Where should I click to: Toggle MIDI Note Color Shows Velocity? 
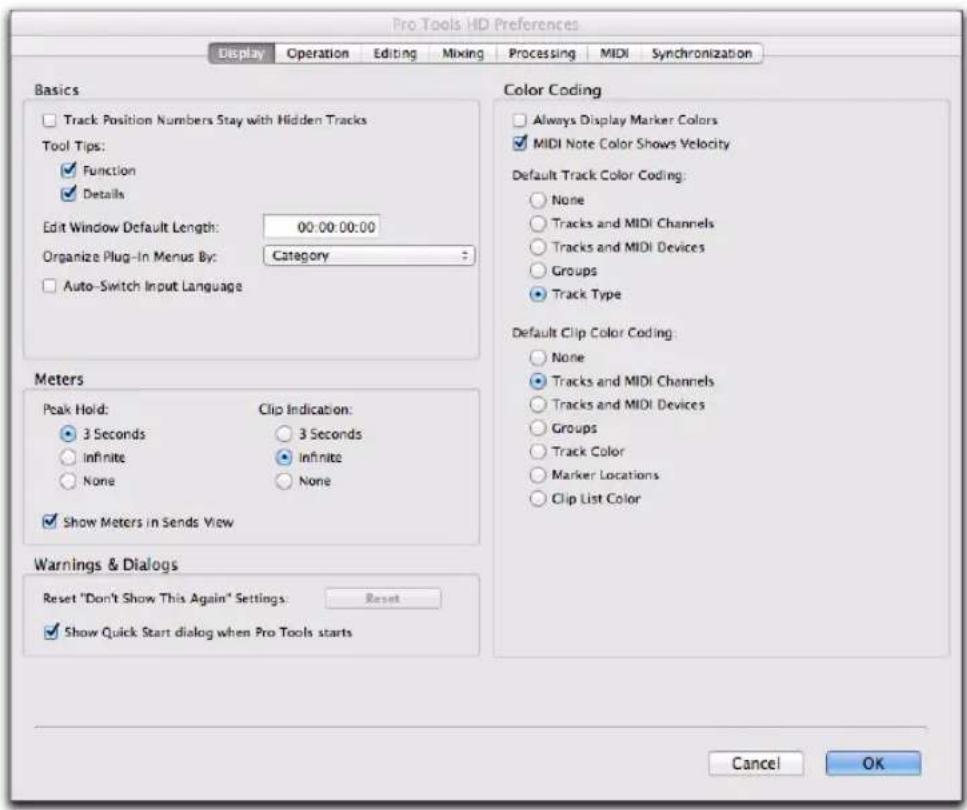521,143
